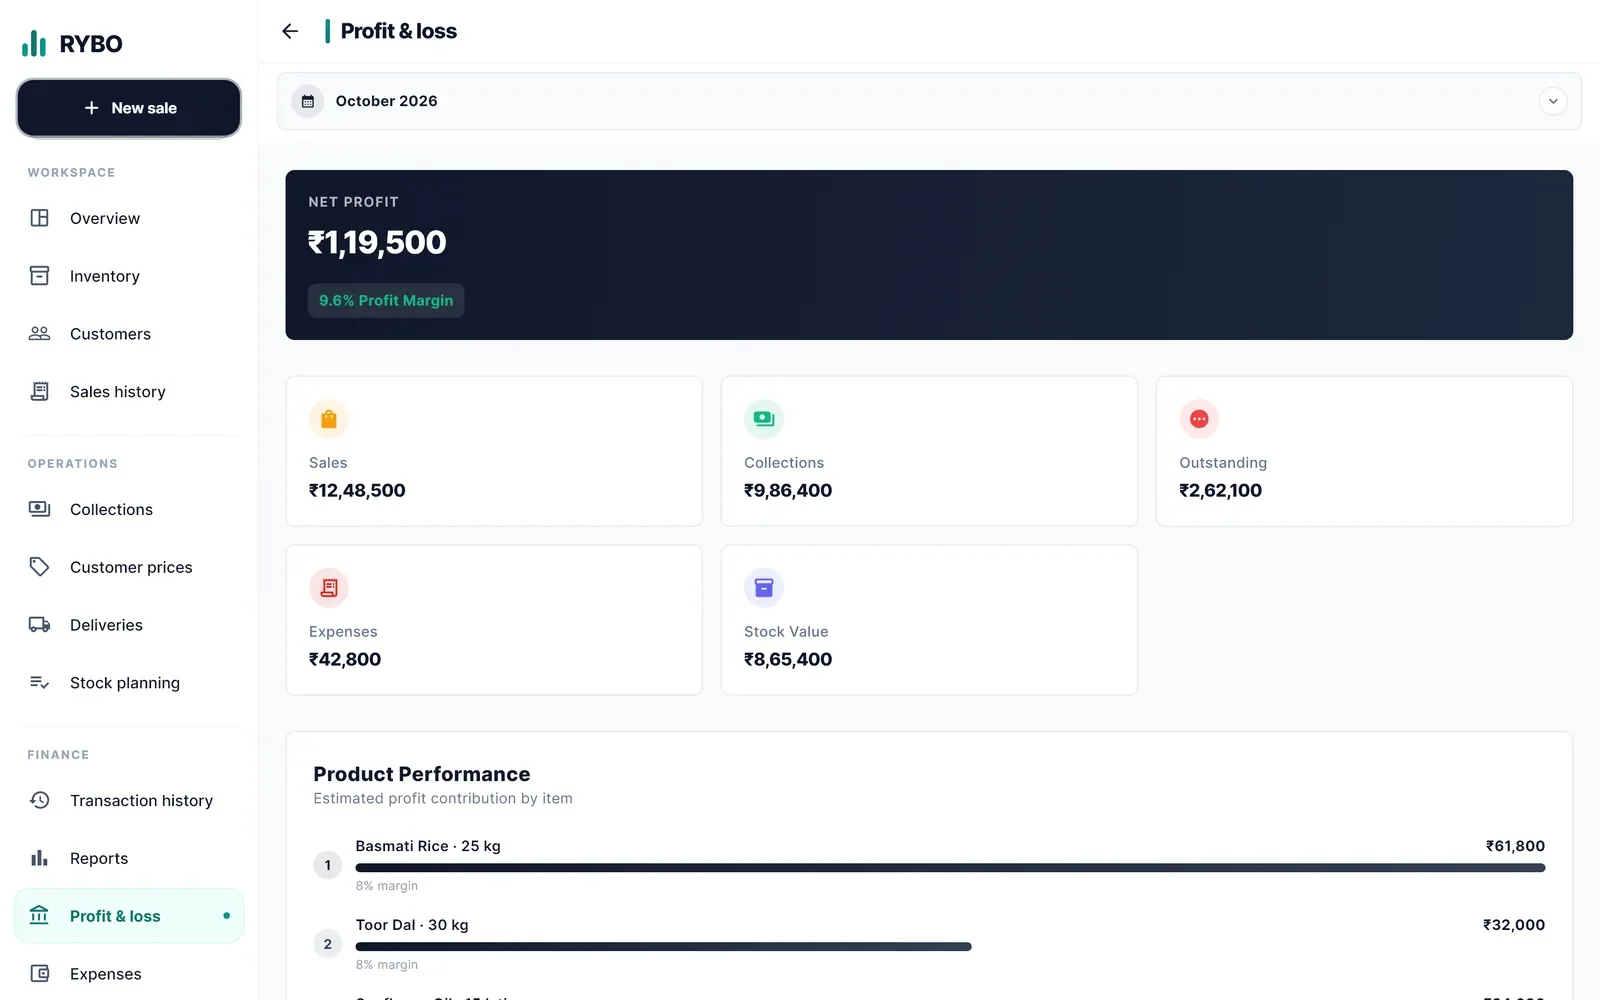Click the Customer prices tag icon
The height and width of the screenshot is (1000, 1600).
coord(40,567)
